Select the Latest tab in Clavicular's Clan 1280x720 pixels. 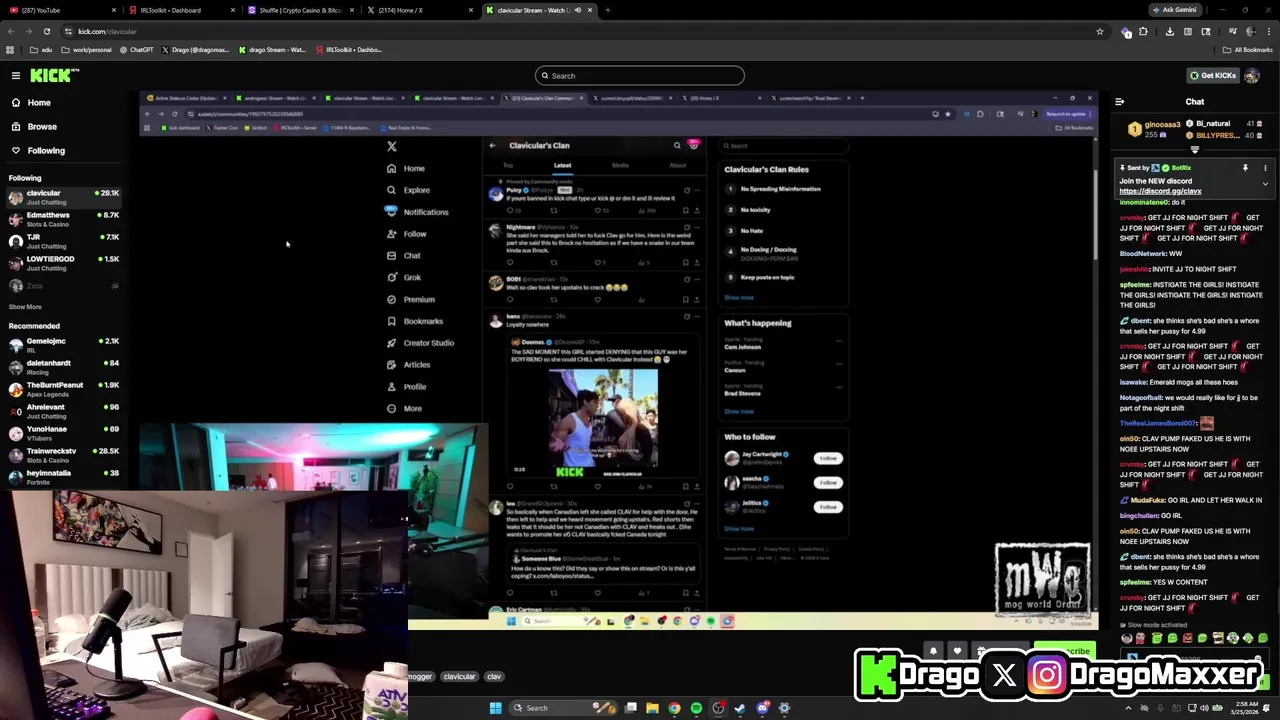point(563,165)
